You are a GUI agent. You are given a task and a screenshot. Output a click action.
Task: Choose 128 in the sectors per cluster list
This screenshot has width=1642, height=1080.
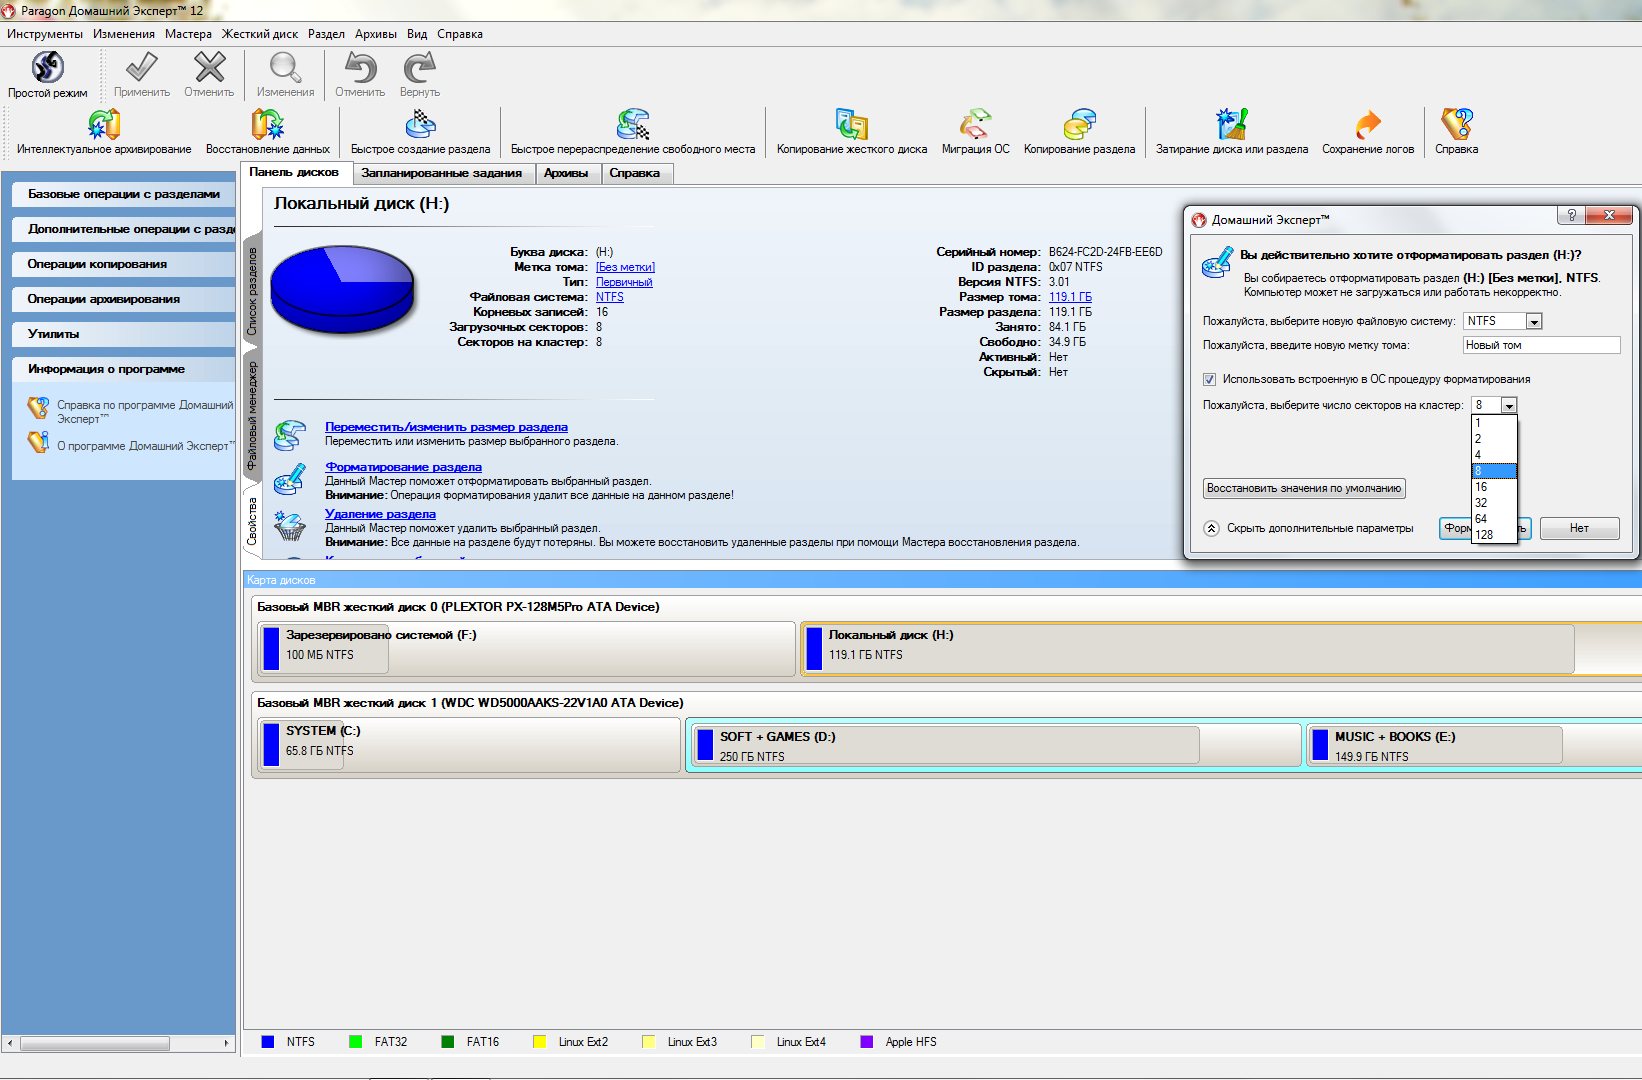1495,535
